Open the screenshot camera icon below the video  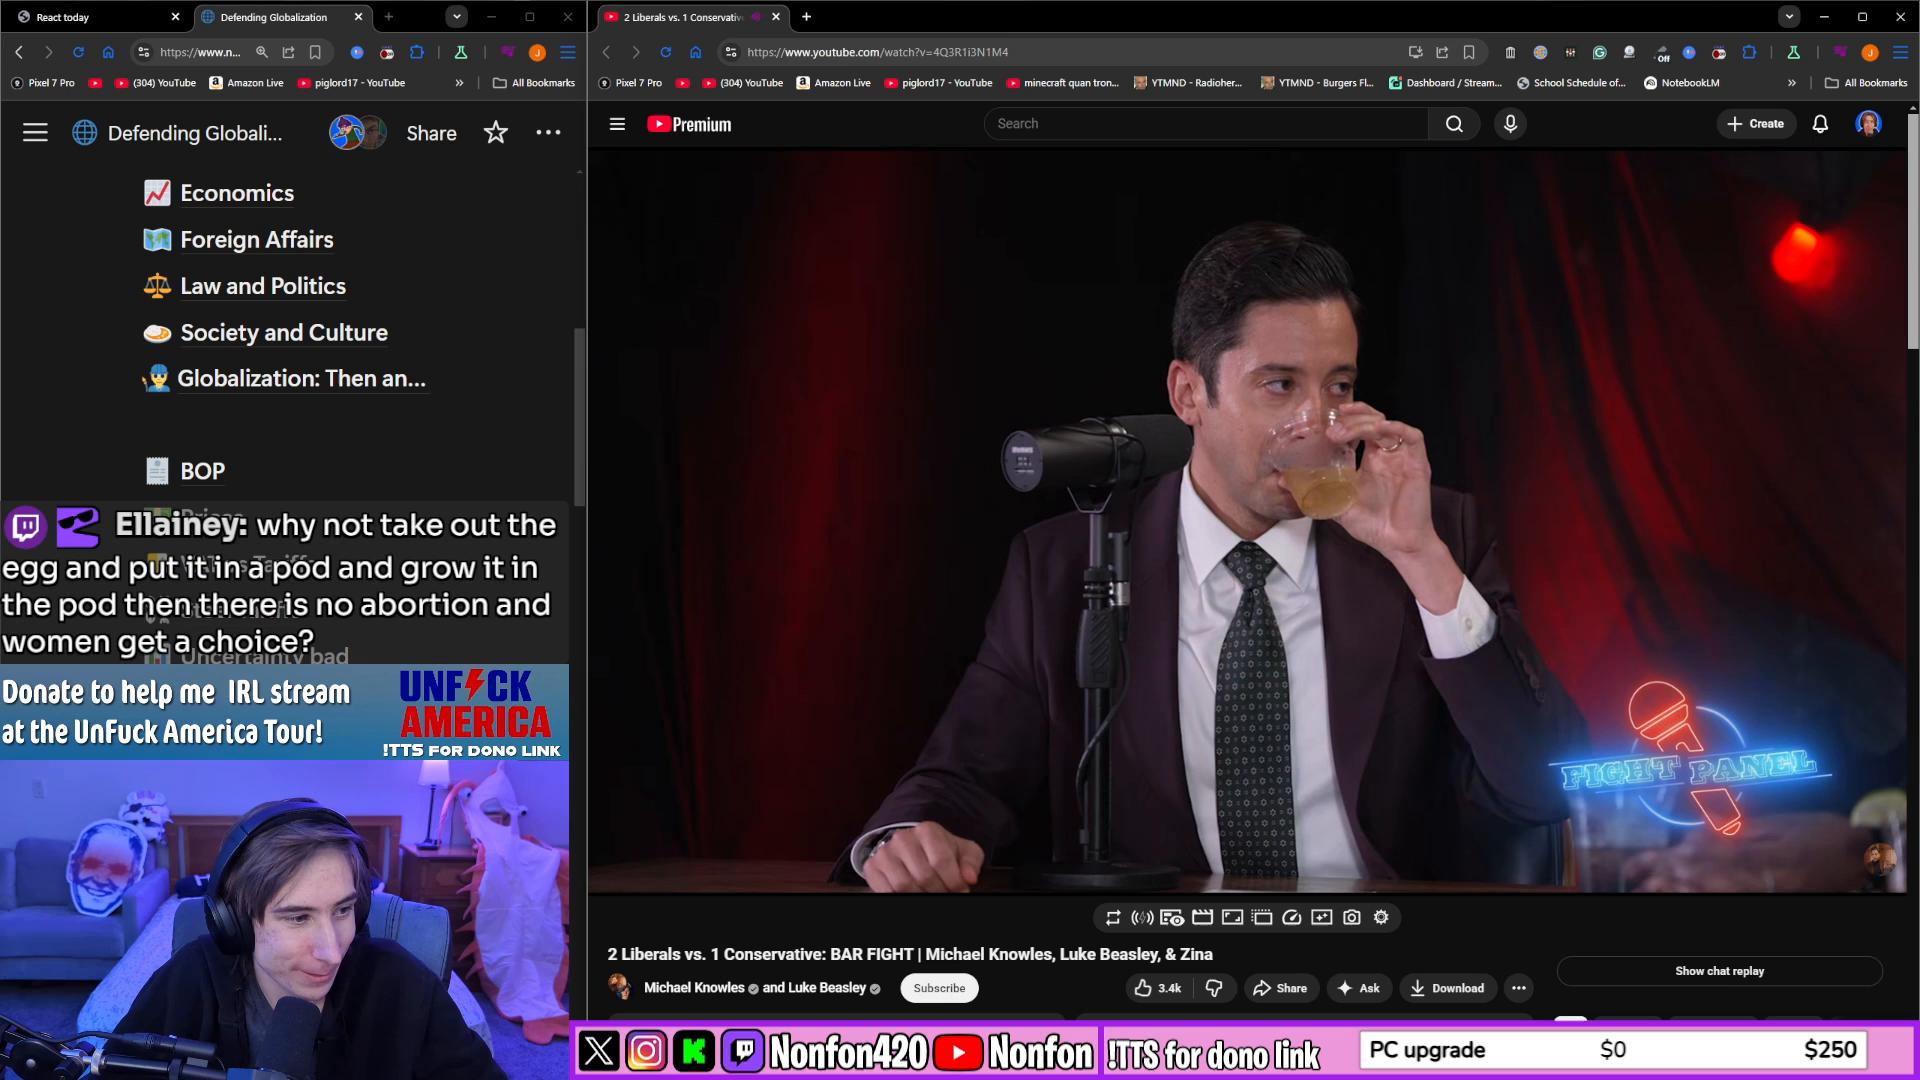tap(1352, 917)
